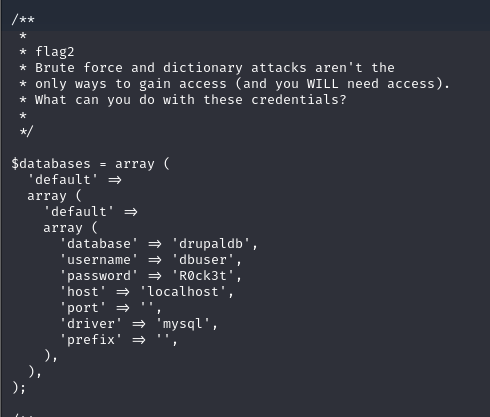Image resolution: width=490 pixels, height=417 pixels.
Task: Click the word 'Brute' in the comment
Action: coord(55,68)
